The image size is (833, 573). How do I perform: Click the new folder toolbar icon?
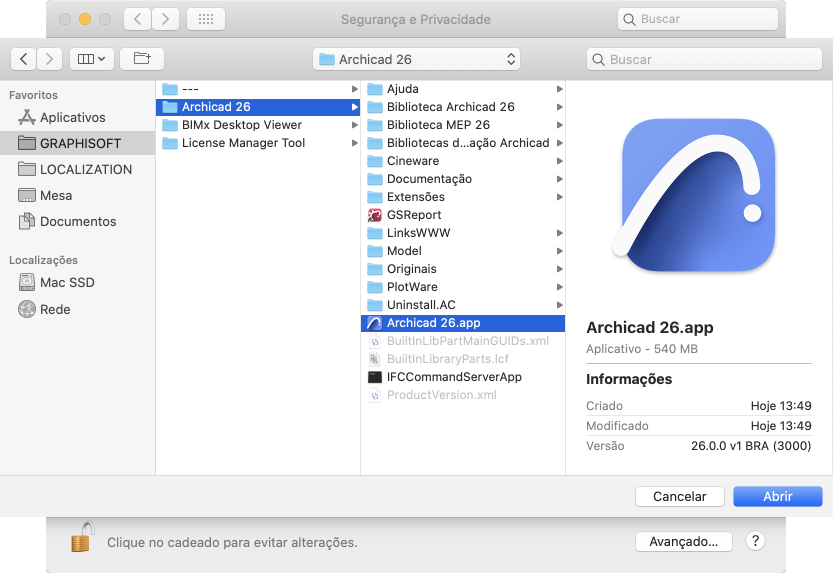[142, 58]
